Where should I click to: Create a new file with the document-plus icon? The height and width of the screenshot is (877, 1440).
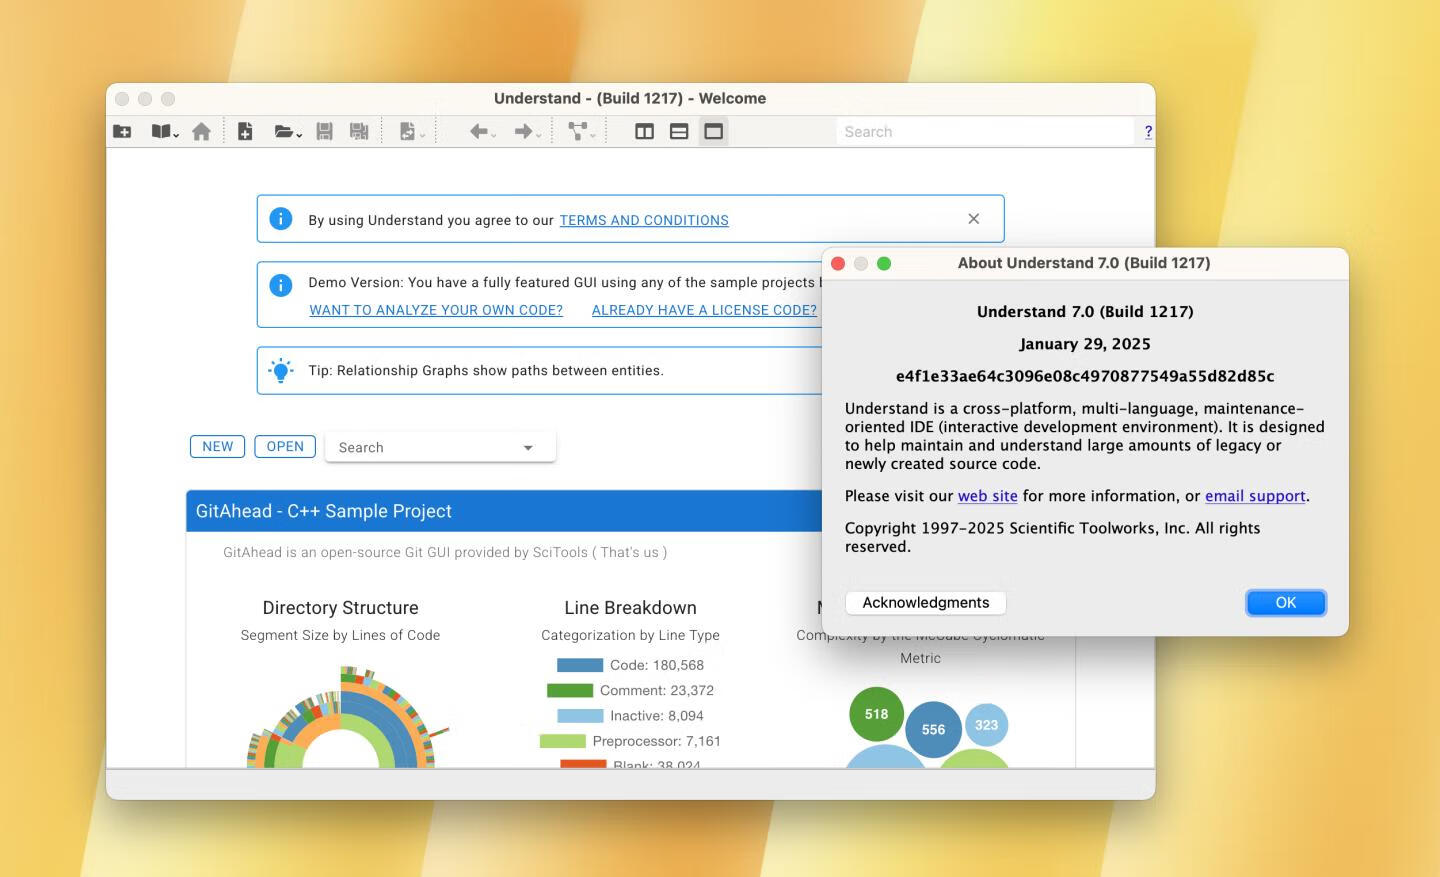245,131
